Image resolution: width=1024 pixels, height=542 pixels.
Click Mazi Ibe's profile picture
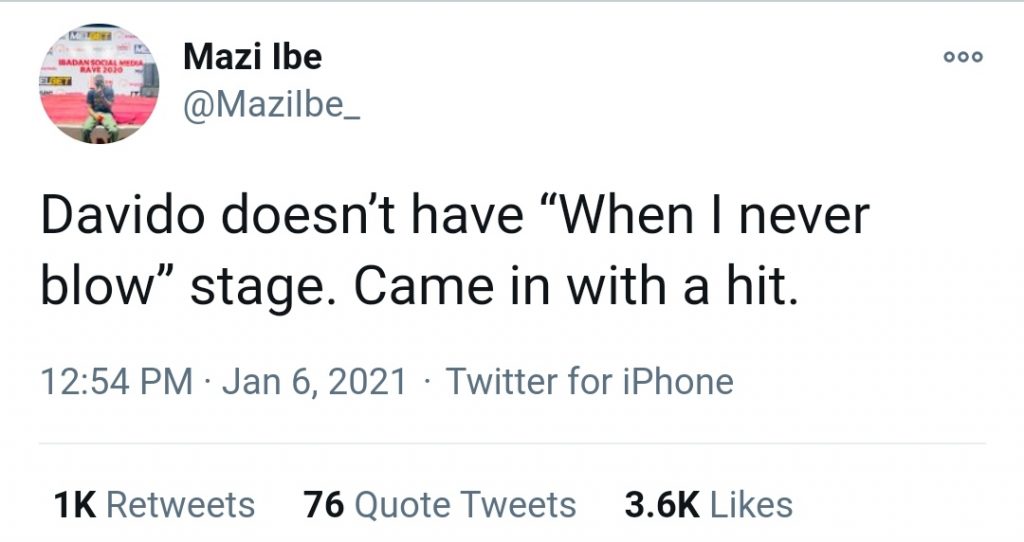[100, 83]
